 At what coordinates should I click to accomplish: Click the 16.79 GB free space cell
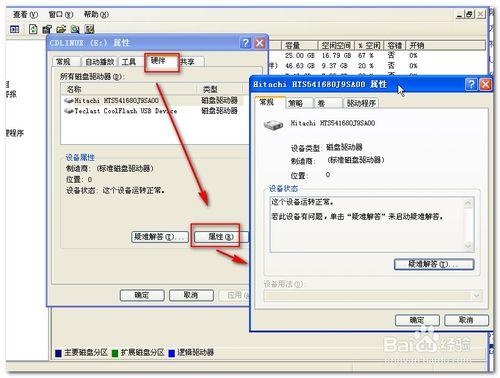click(336, 56)
